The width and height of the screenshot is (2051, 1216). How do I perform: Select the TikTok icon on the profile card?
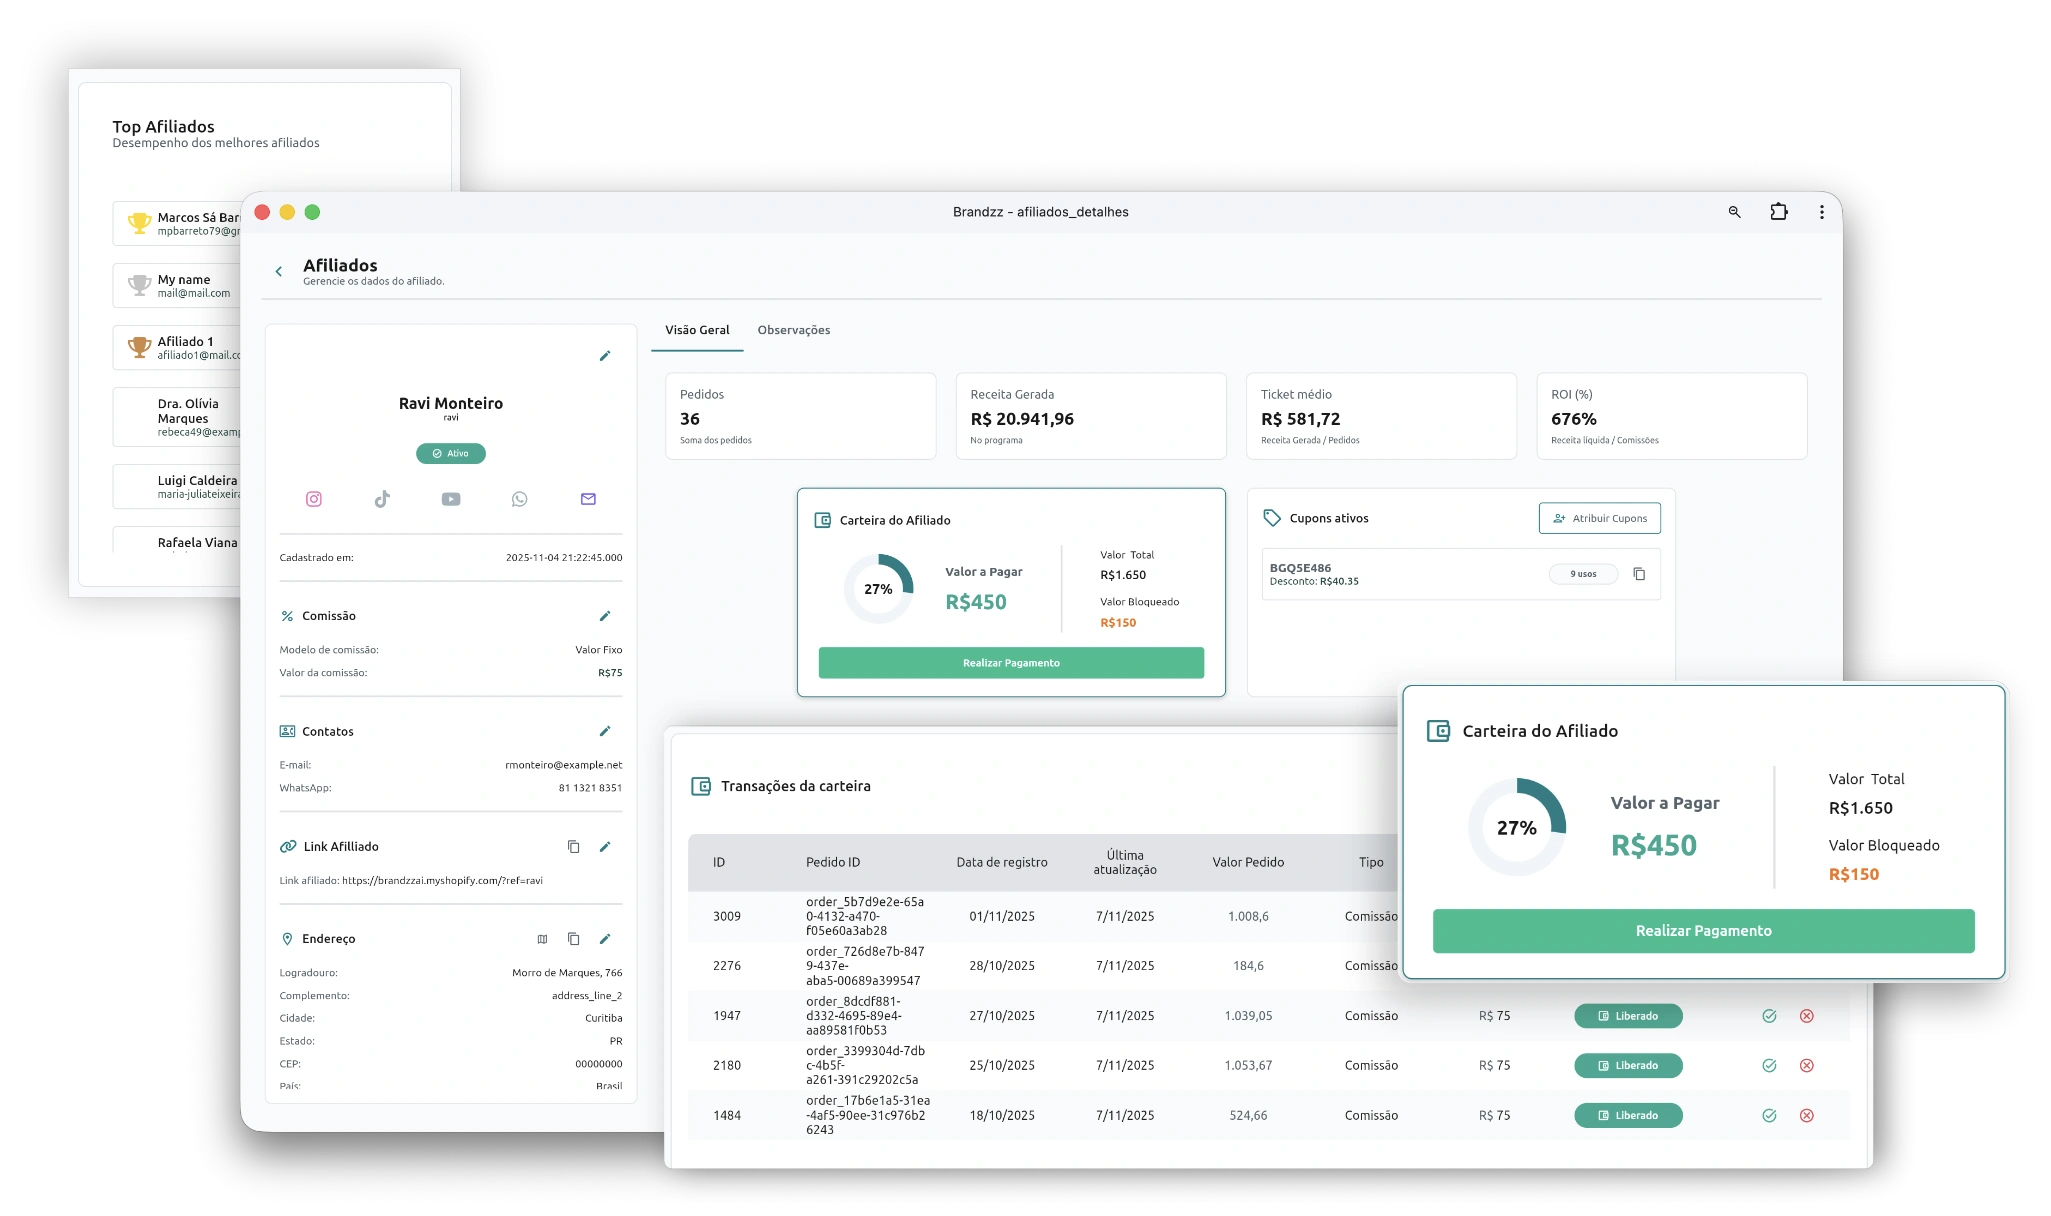[382, 499]
